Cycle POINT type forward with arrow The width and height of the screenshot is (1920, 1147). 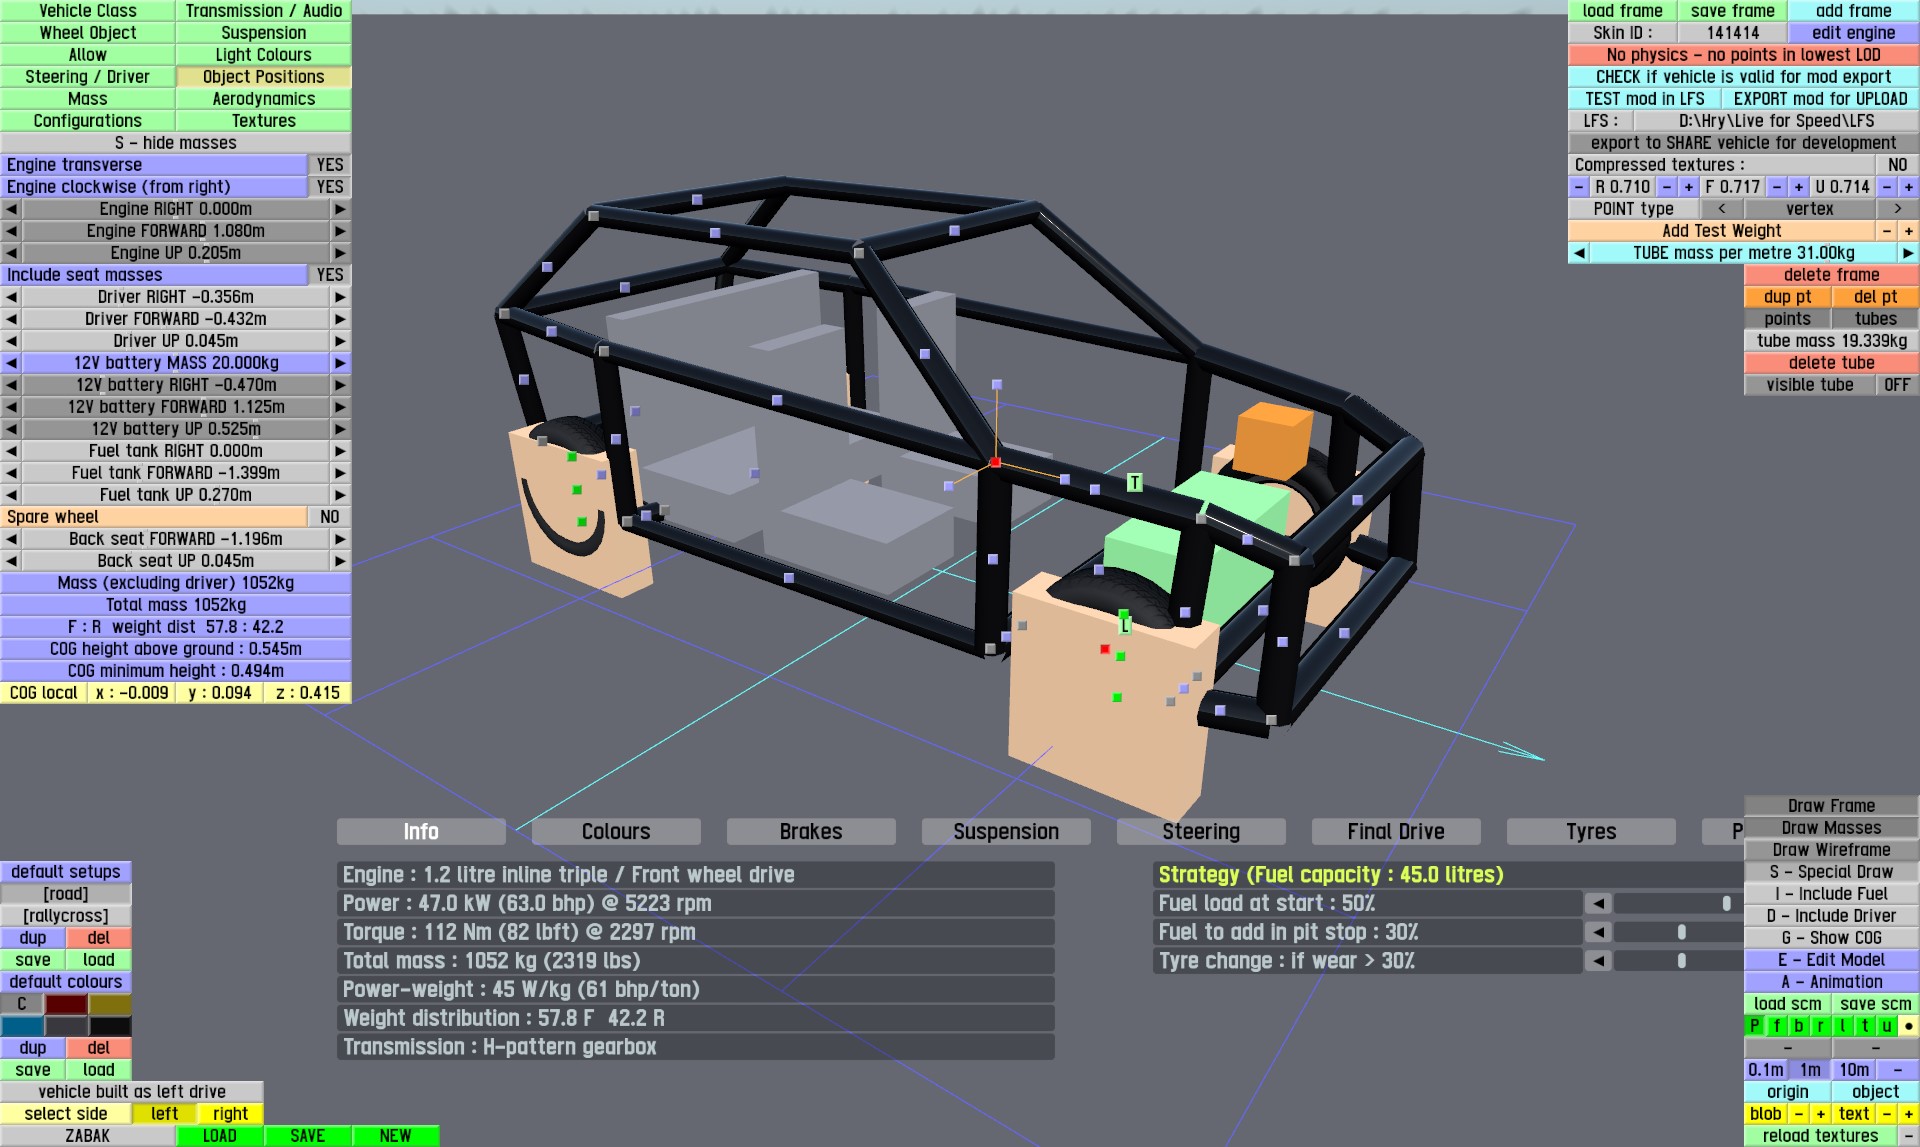pyautogui.click(x=1896, y=209)
